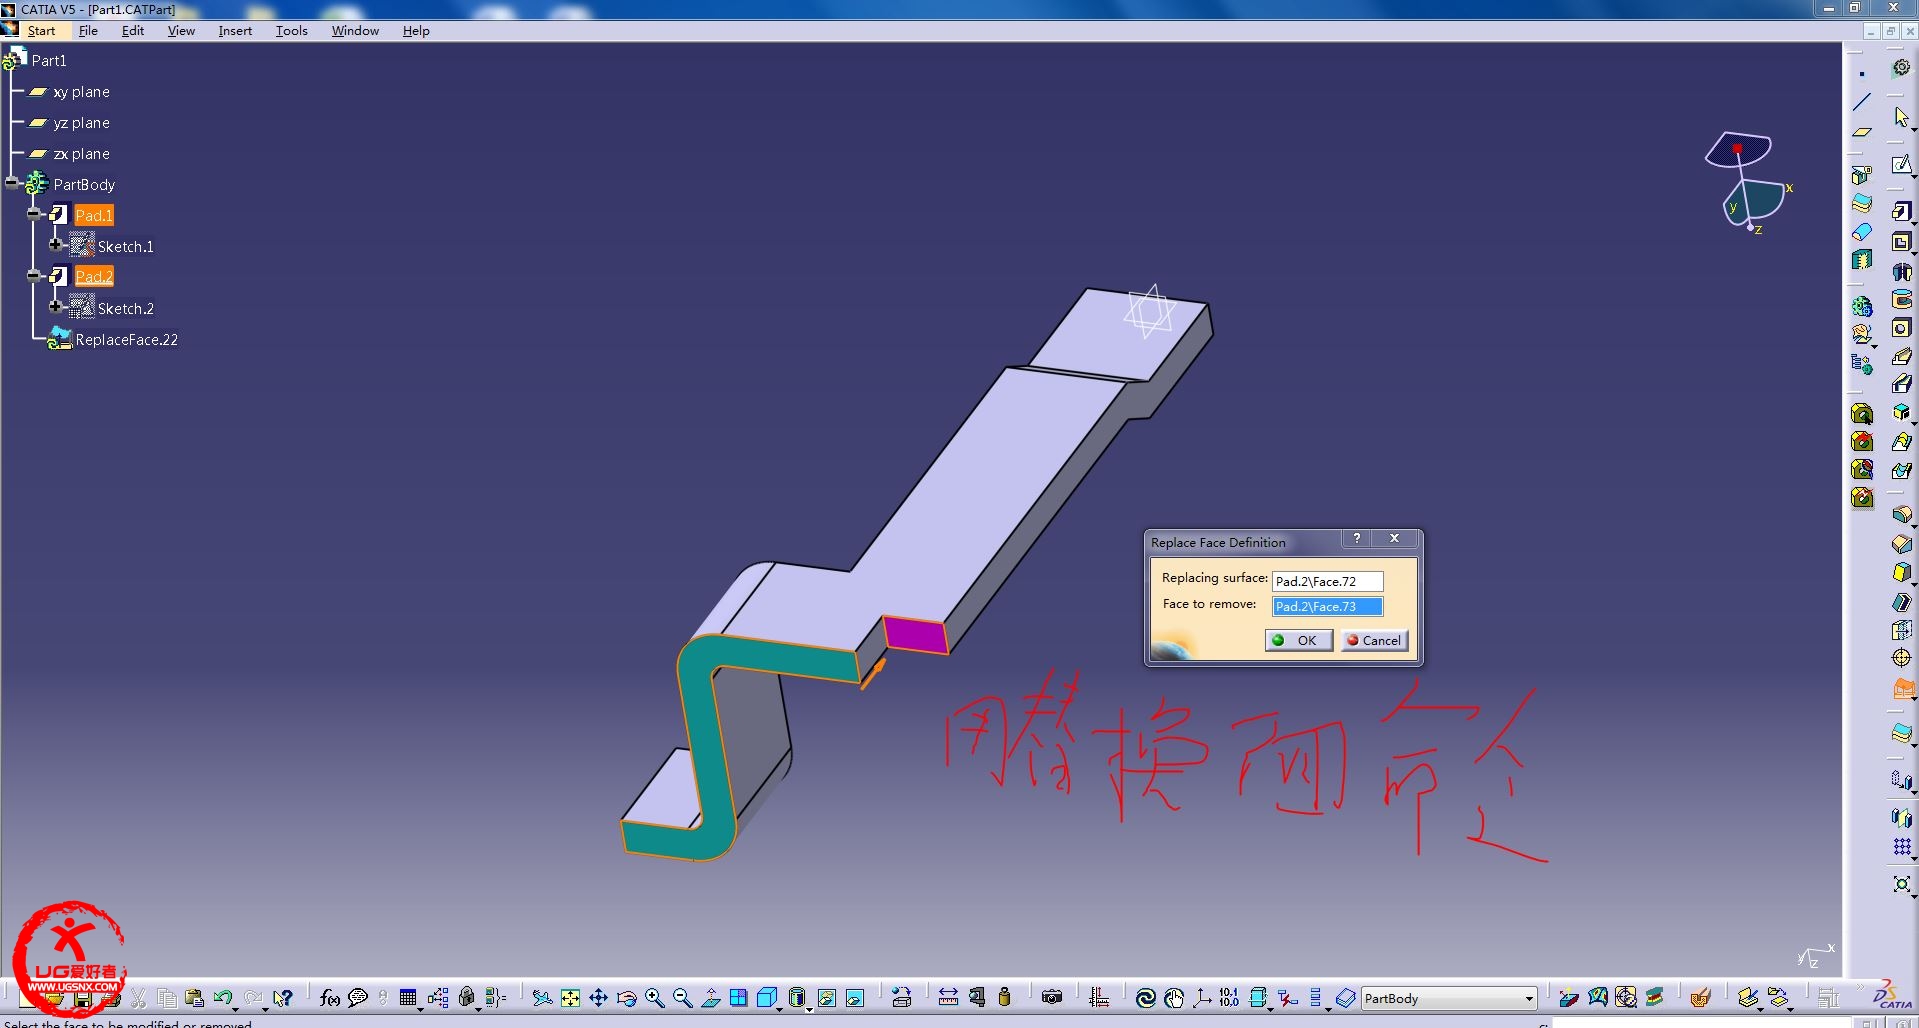Click the compass in the viewport
The width and height of the screenshot is (1919, 1028).
(x=1748, y=182)
